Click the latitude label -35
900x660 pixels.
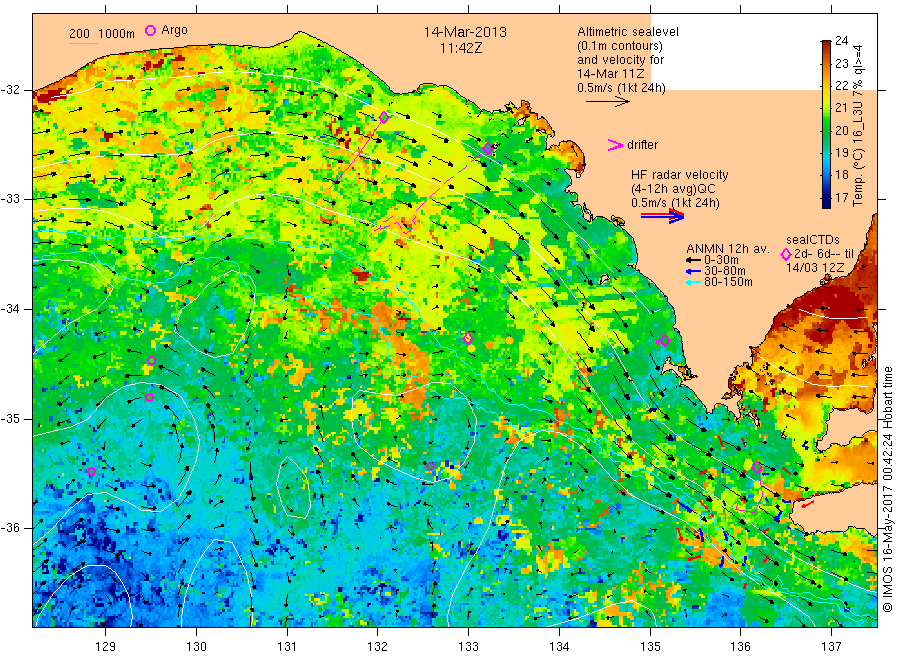[10, 419]
